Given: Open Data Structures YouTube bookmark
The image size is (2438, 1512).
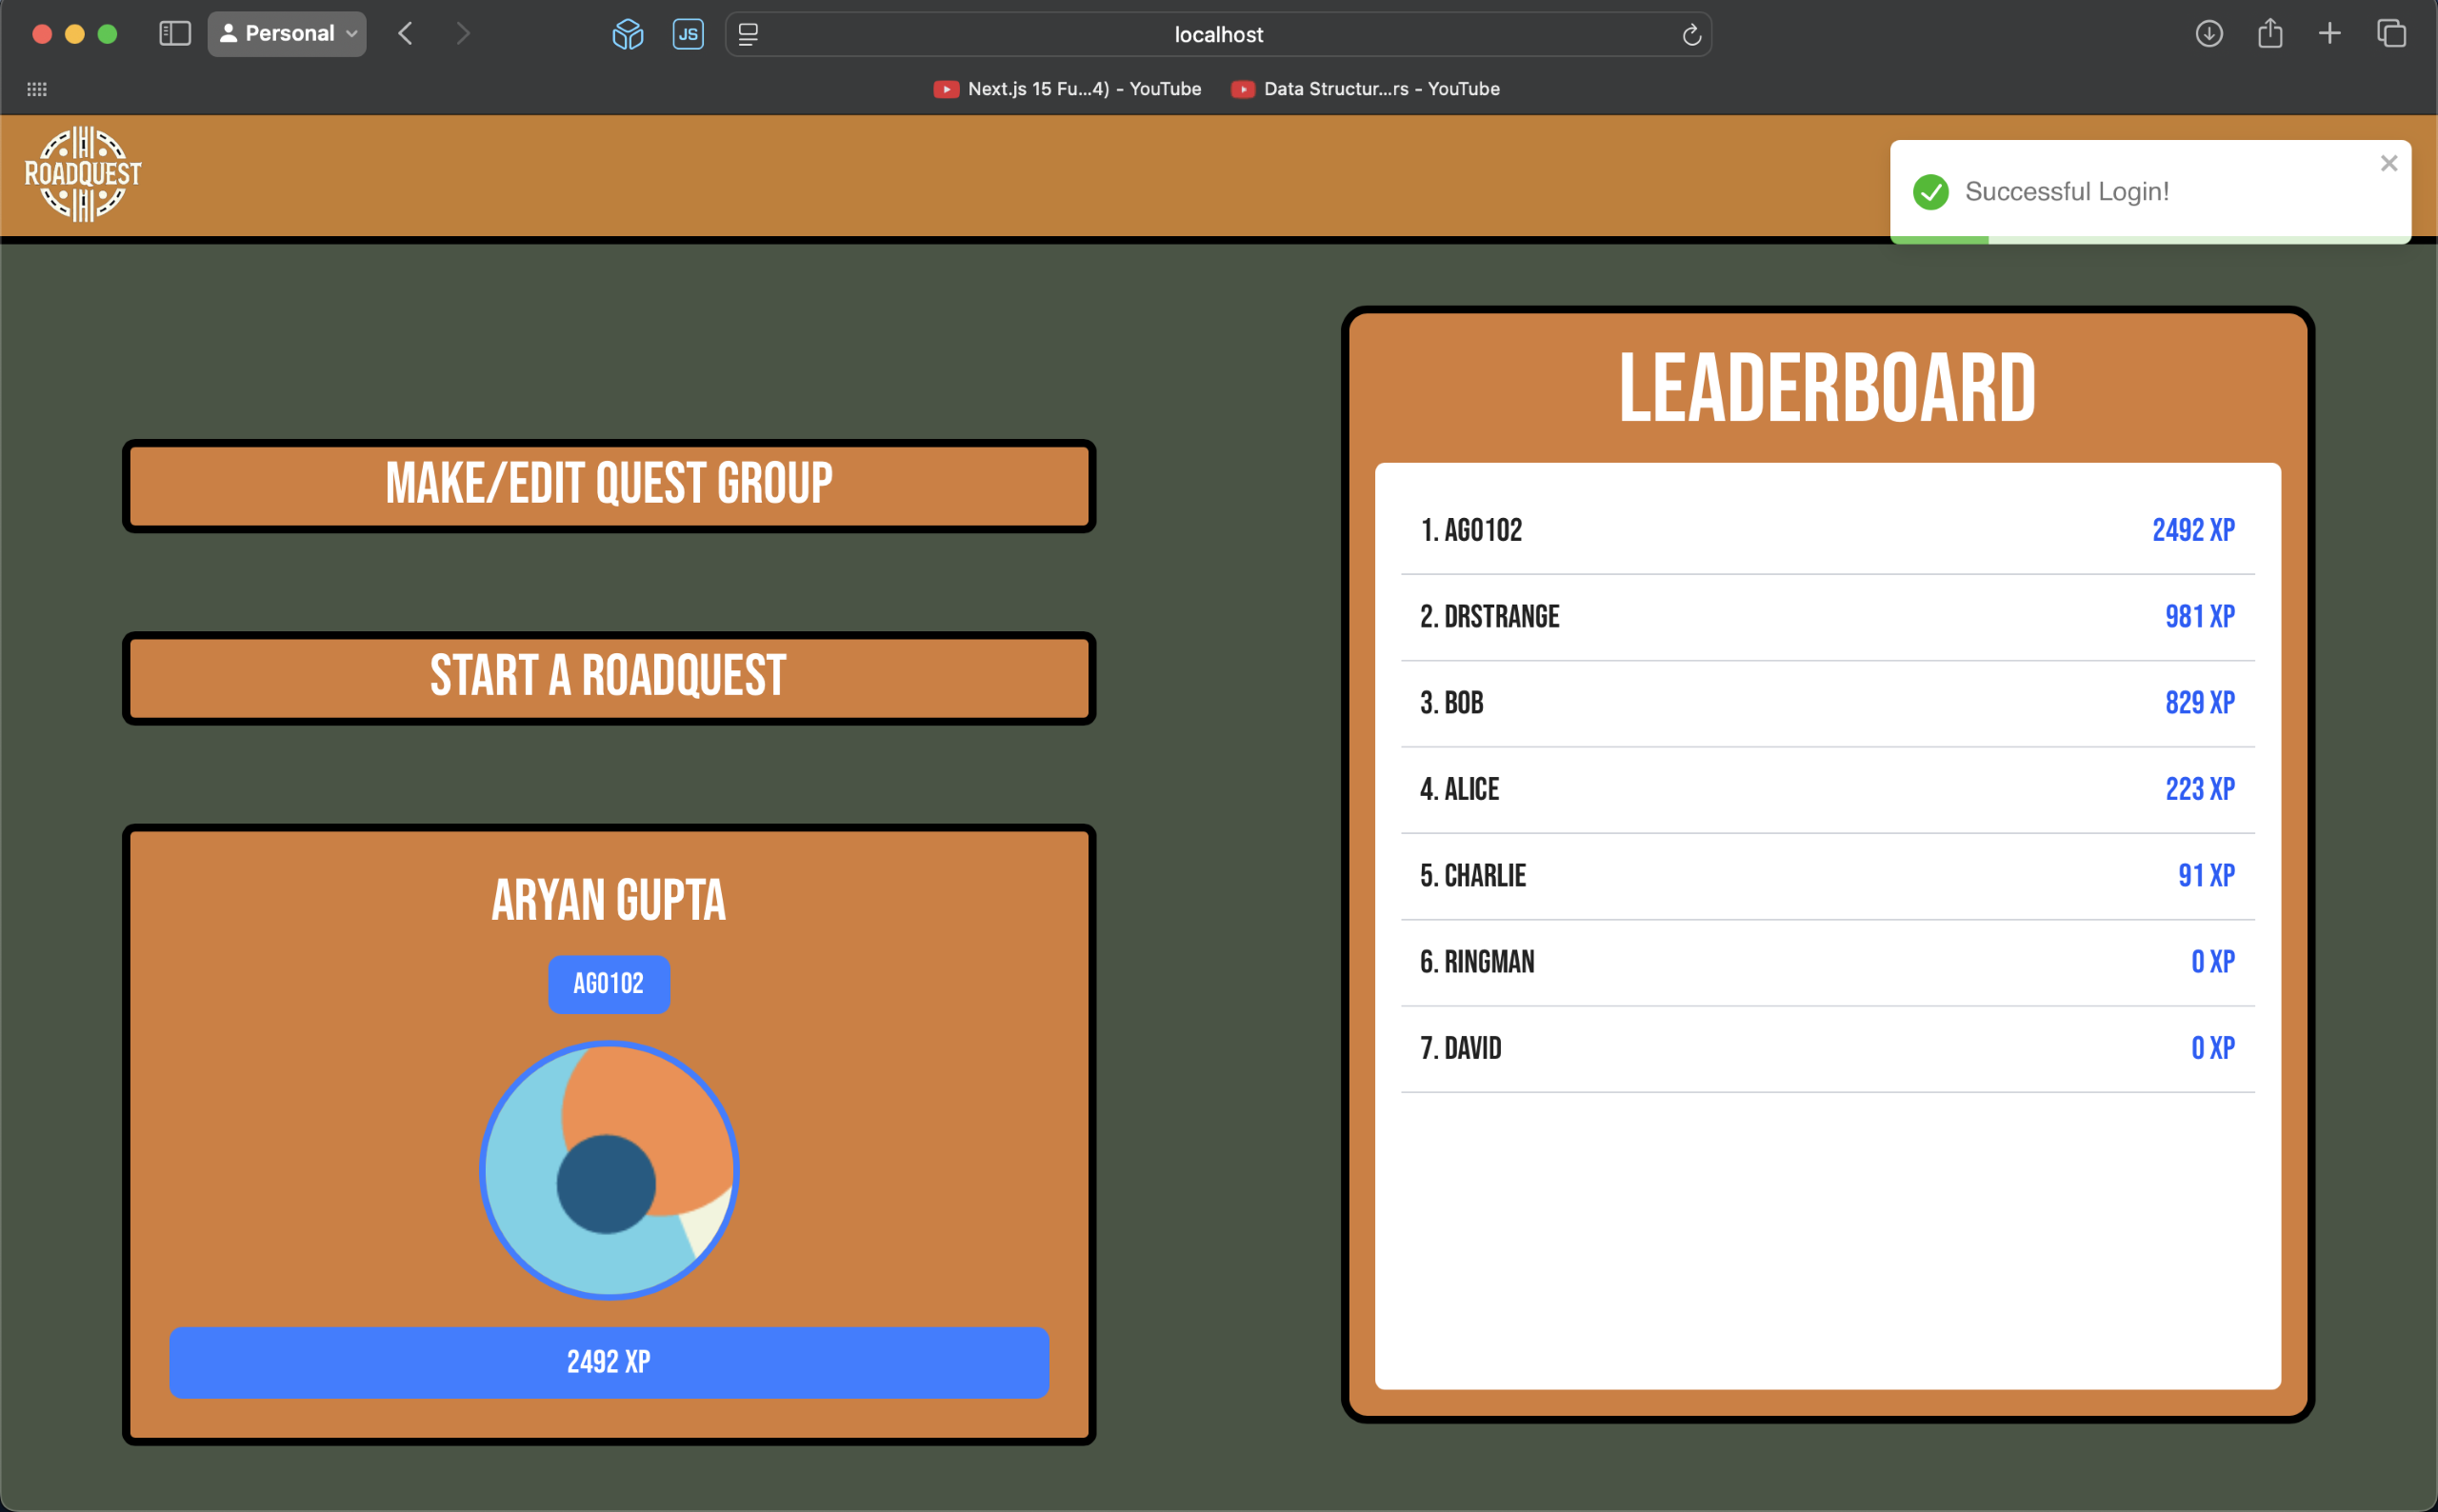Looking at the screenshot, I should (x=1365, y=89).
